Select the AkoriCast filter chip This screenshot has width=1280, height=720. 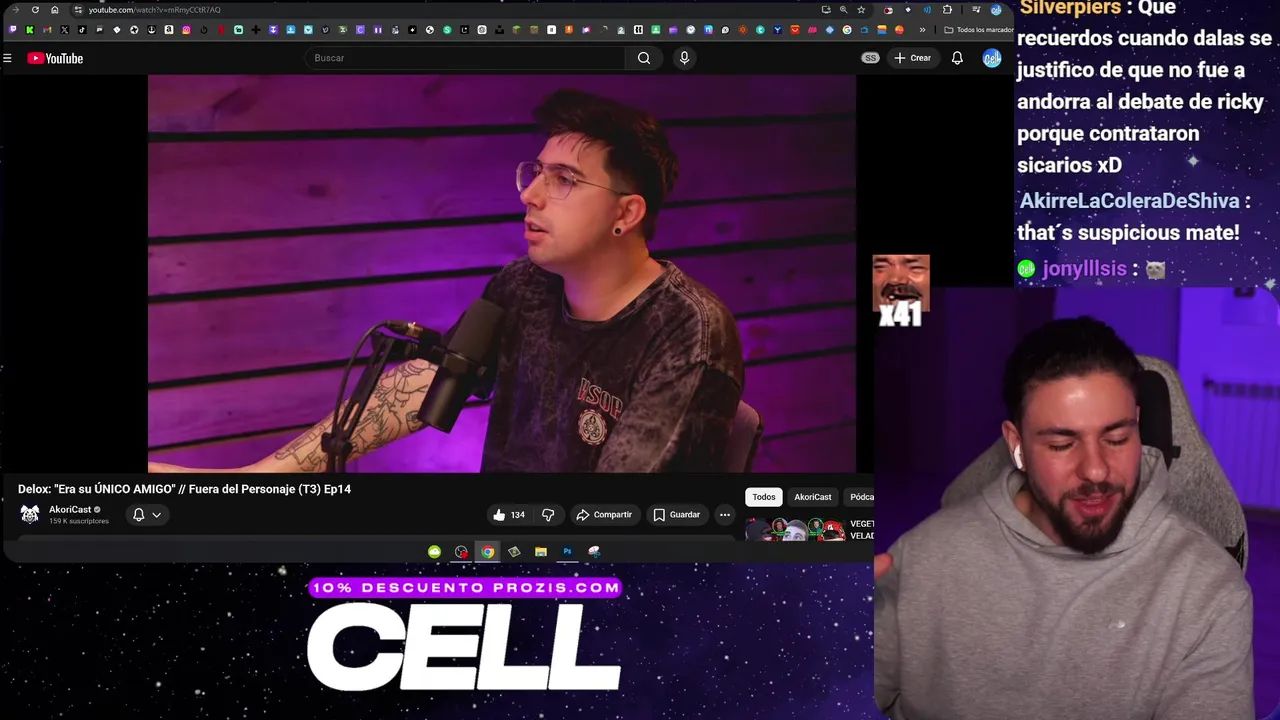(x=812, y=497)
